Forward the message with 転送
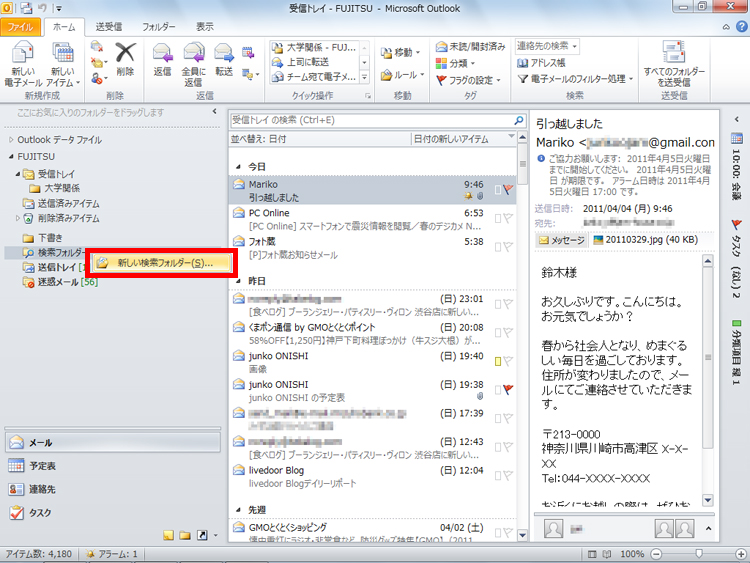Image resolution: width=750 pixels, height=563 pixels. tap(224, 60)
